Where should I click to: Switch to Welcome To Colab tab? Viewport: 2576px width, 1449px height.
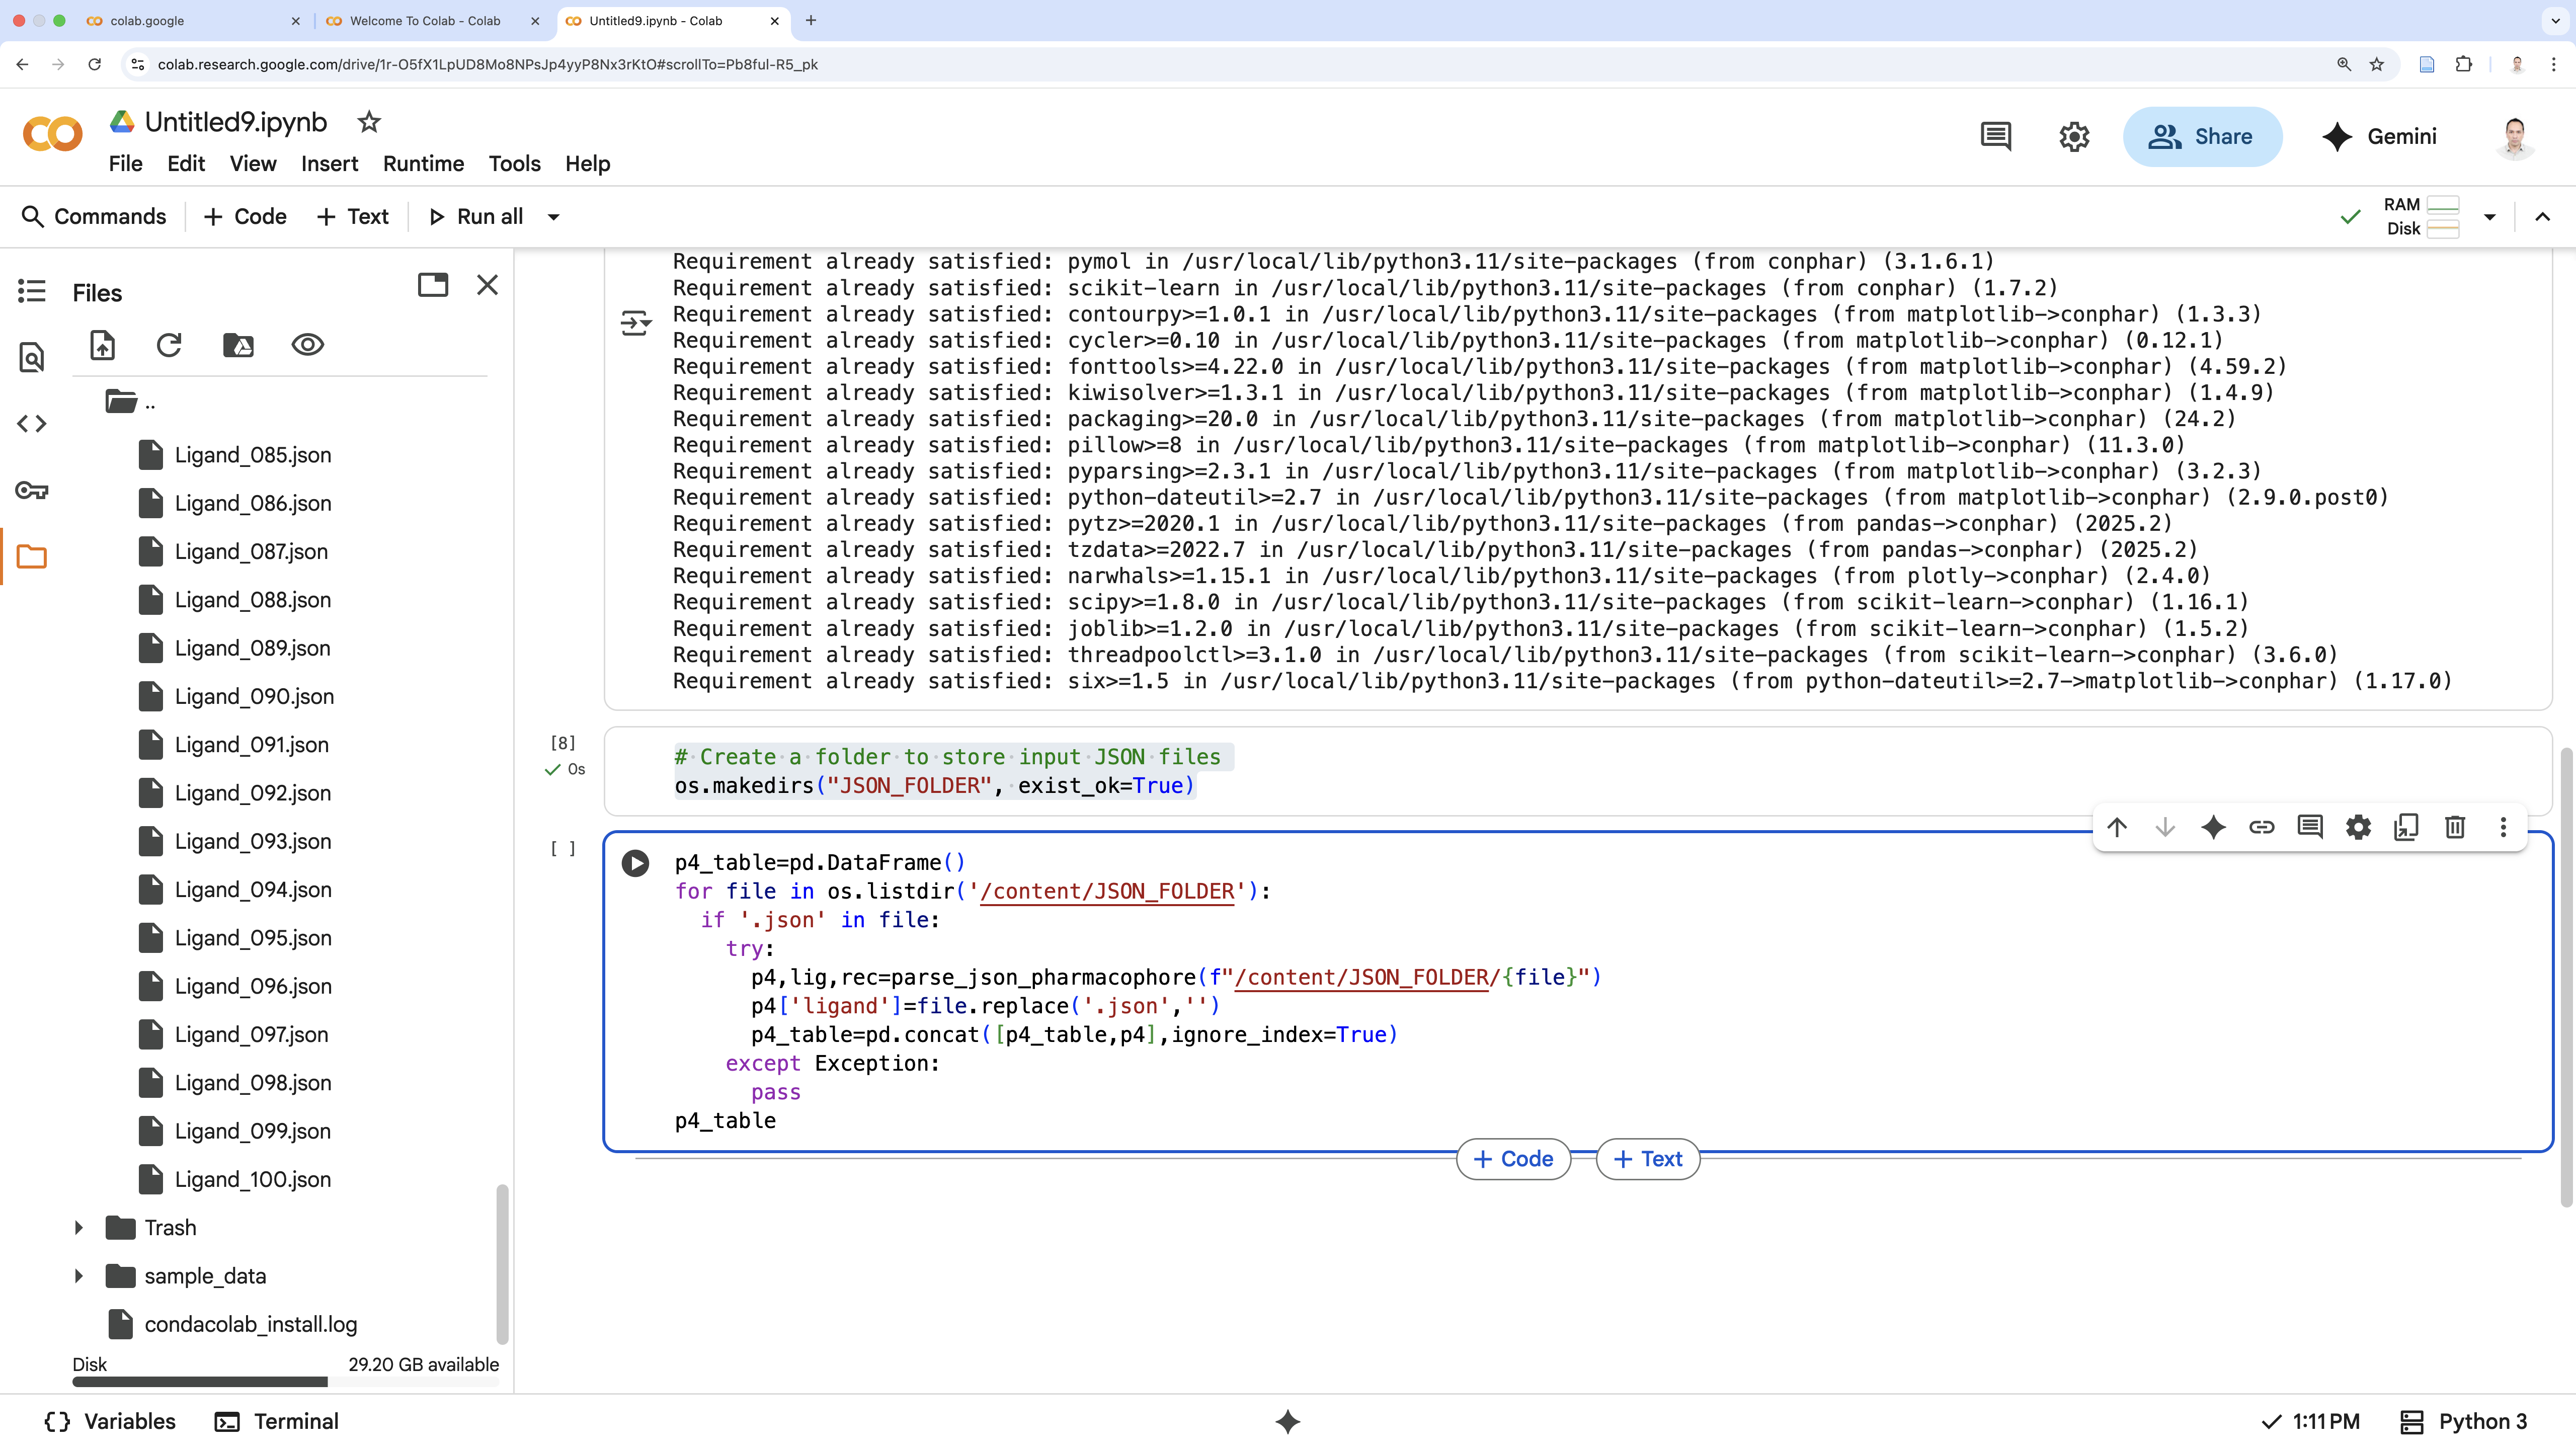425,20
